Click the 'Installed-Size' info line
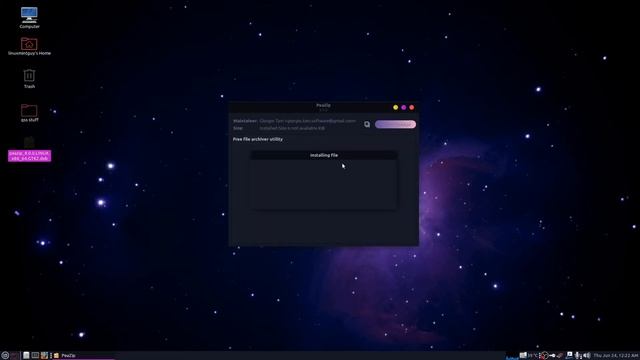Viewport: 640px width, 360px height. (x=292, y=128)
